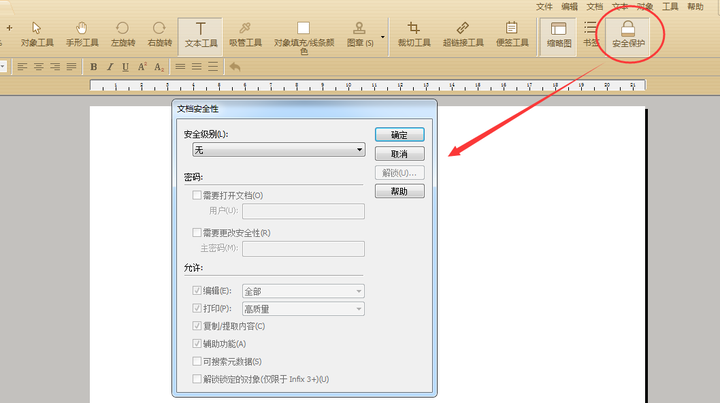720x403 pixels.
Task: Open the 编辑 menu
Action: [569, 6]
